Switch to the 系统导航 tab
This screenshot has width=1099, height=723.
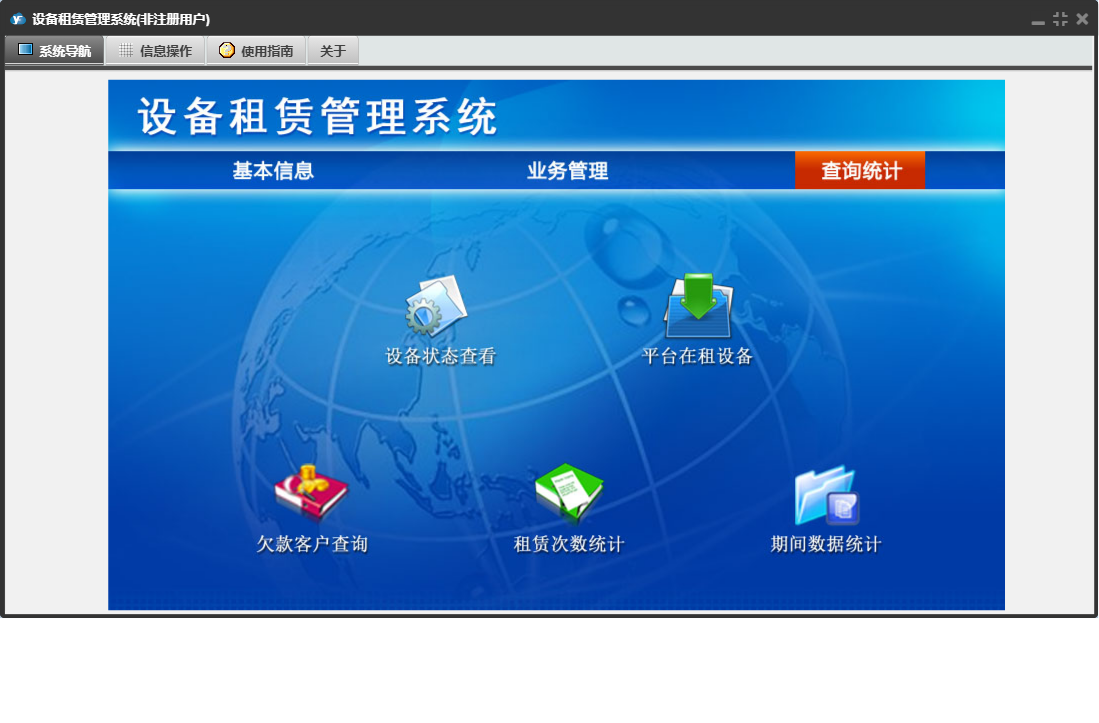[55, 51]
